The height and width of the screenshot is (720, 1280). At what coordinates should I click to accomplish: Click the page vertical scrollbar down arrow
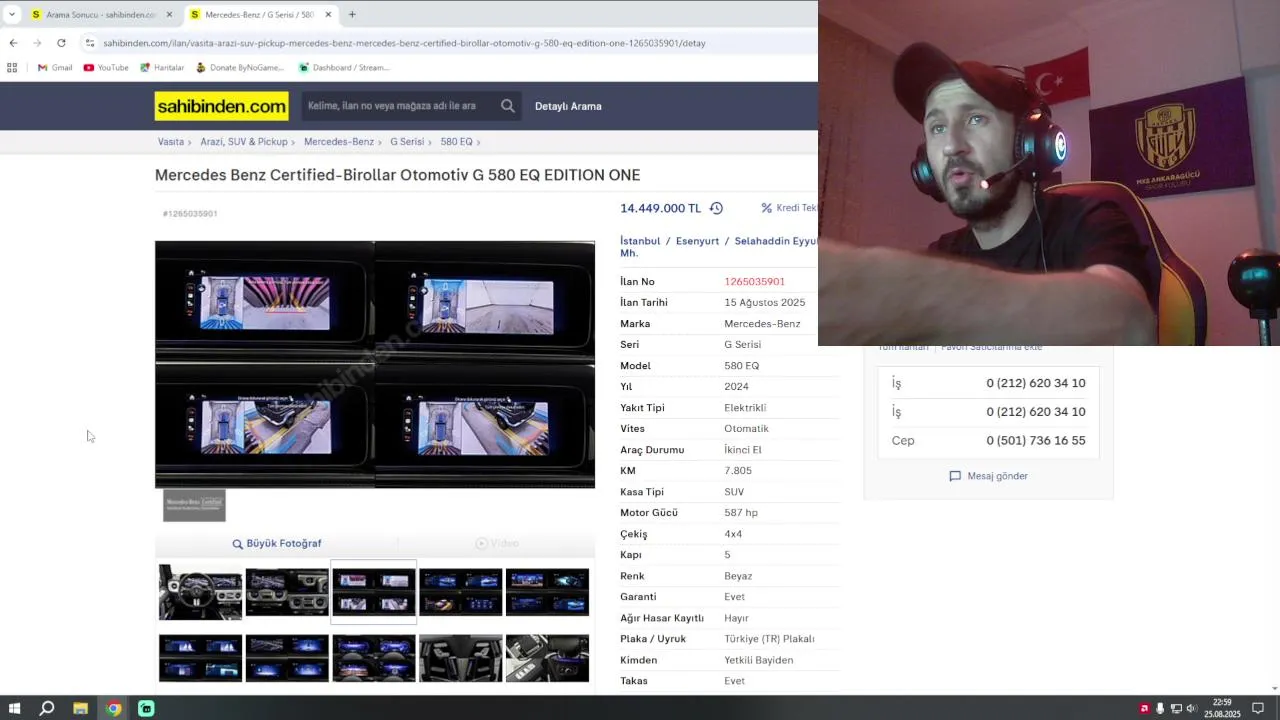coord(1274,688)
